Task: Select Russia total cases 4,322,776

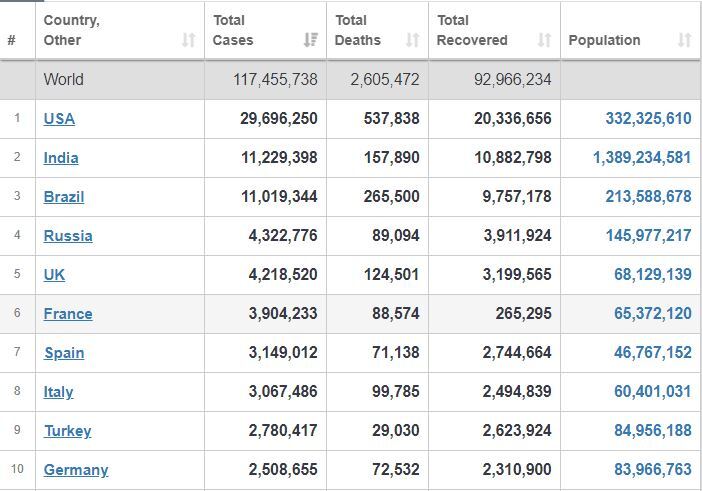Action: (283, 235)
